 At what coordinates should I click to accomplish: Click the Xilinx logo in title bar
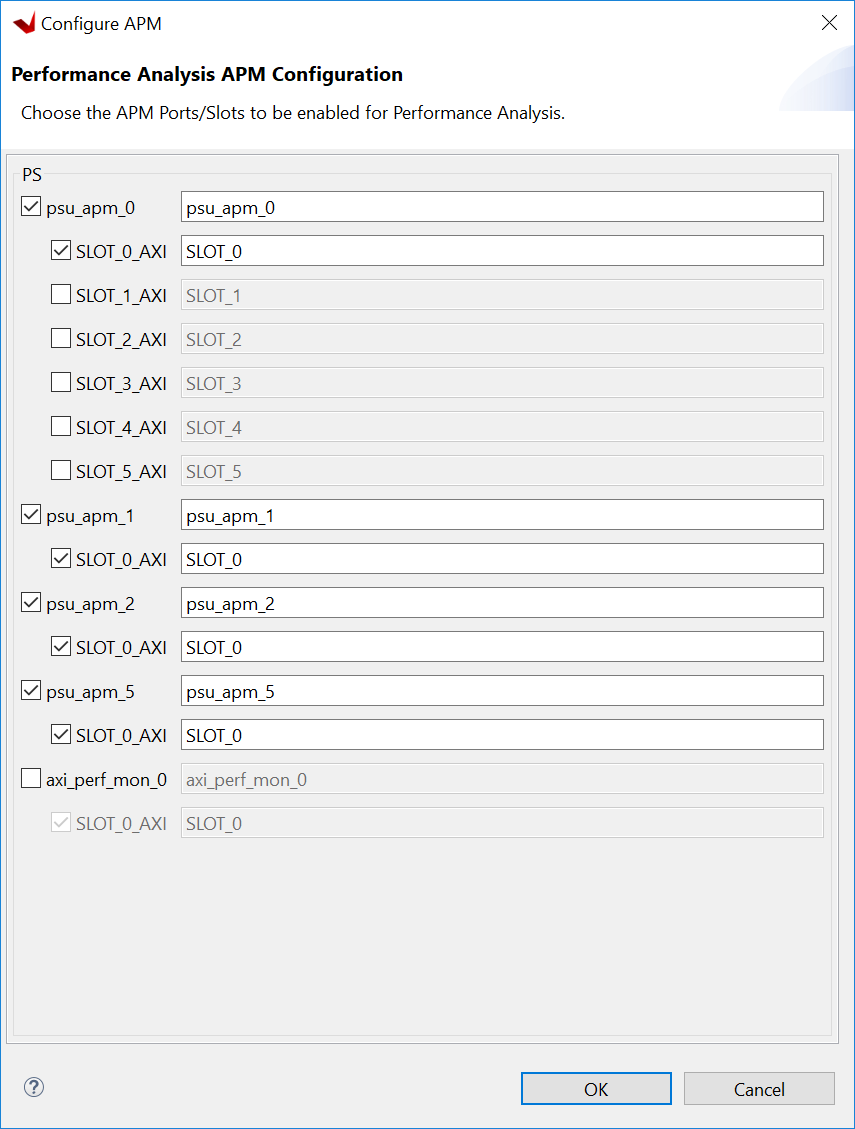pyautogui.click(x=24, y=23)
